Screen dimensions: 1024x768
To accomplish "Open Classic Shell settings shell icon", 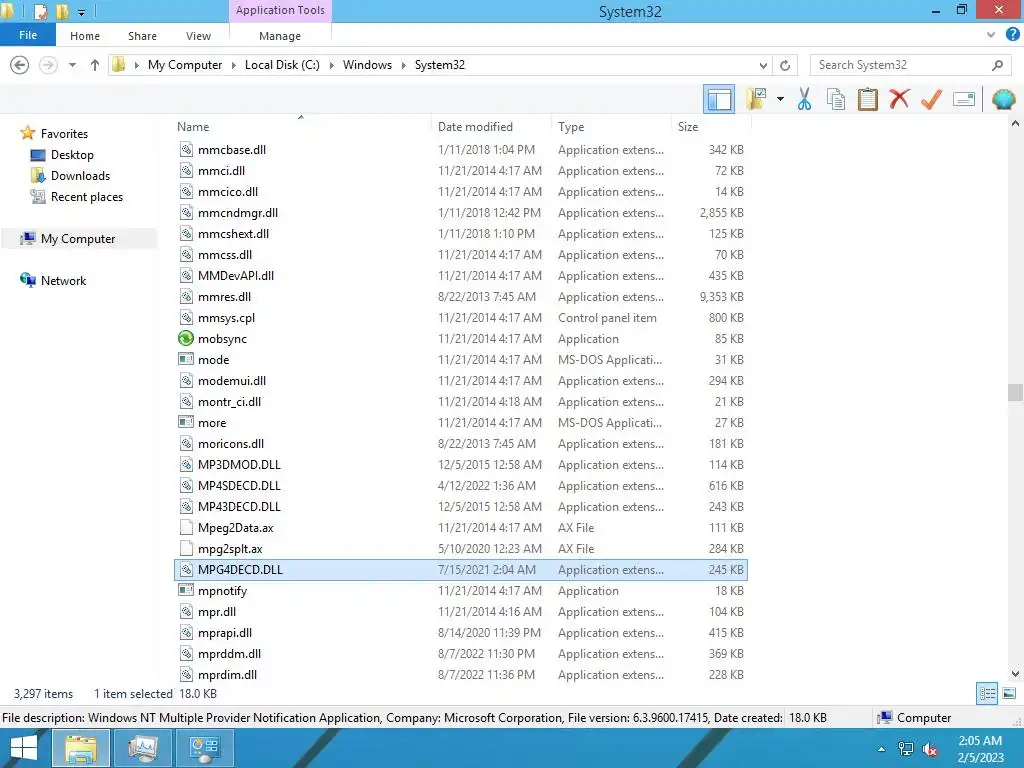I will point(1004,99).
